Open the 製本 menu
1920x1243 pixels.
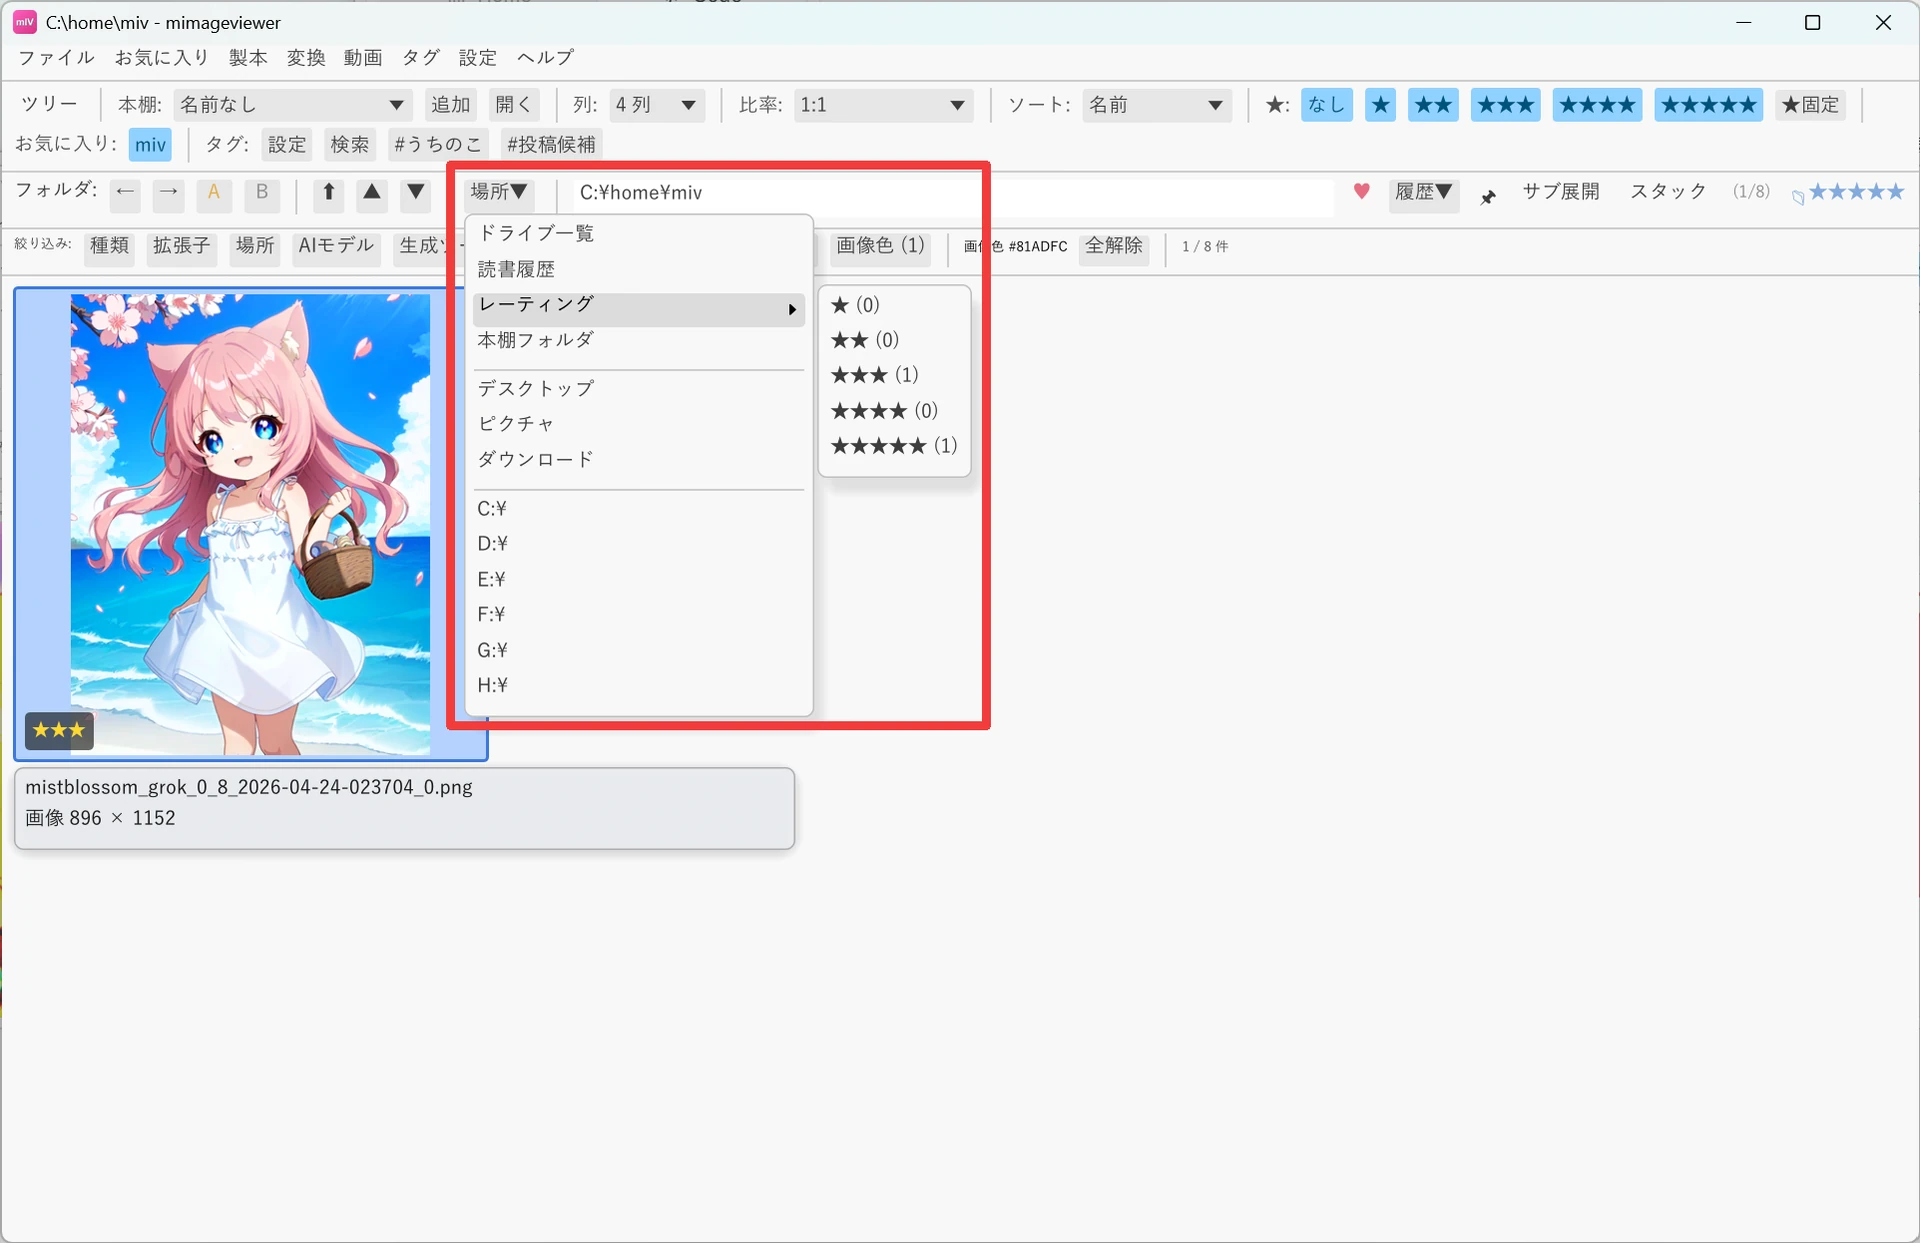click(248, 58)
